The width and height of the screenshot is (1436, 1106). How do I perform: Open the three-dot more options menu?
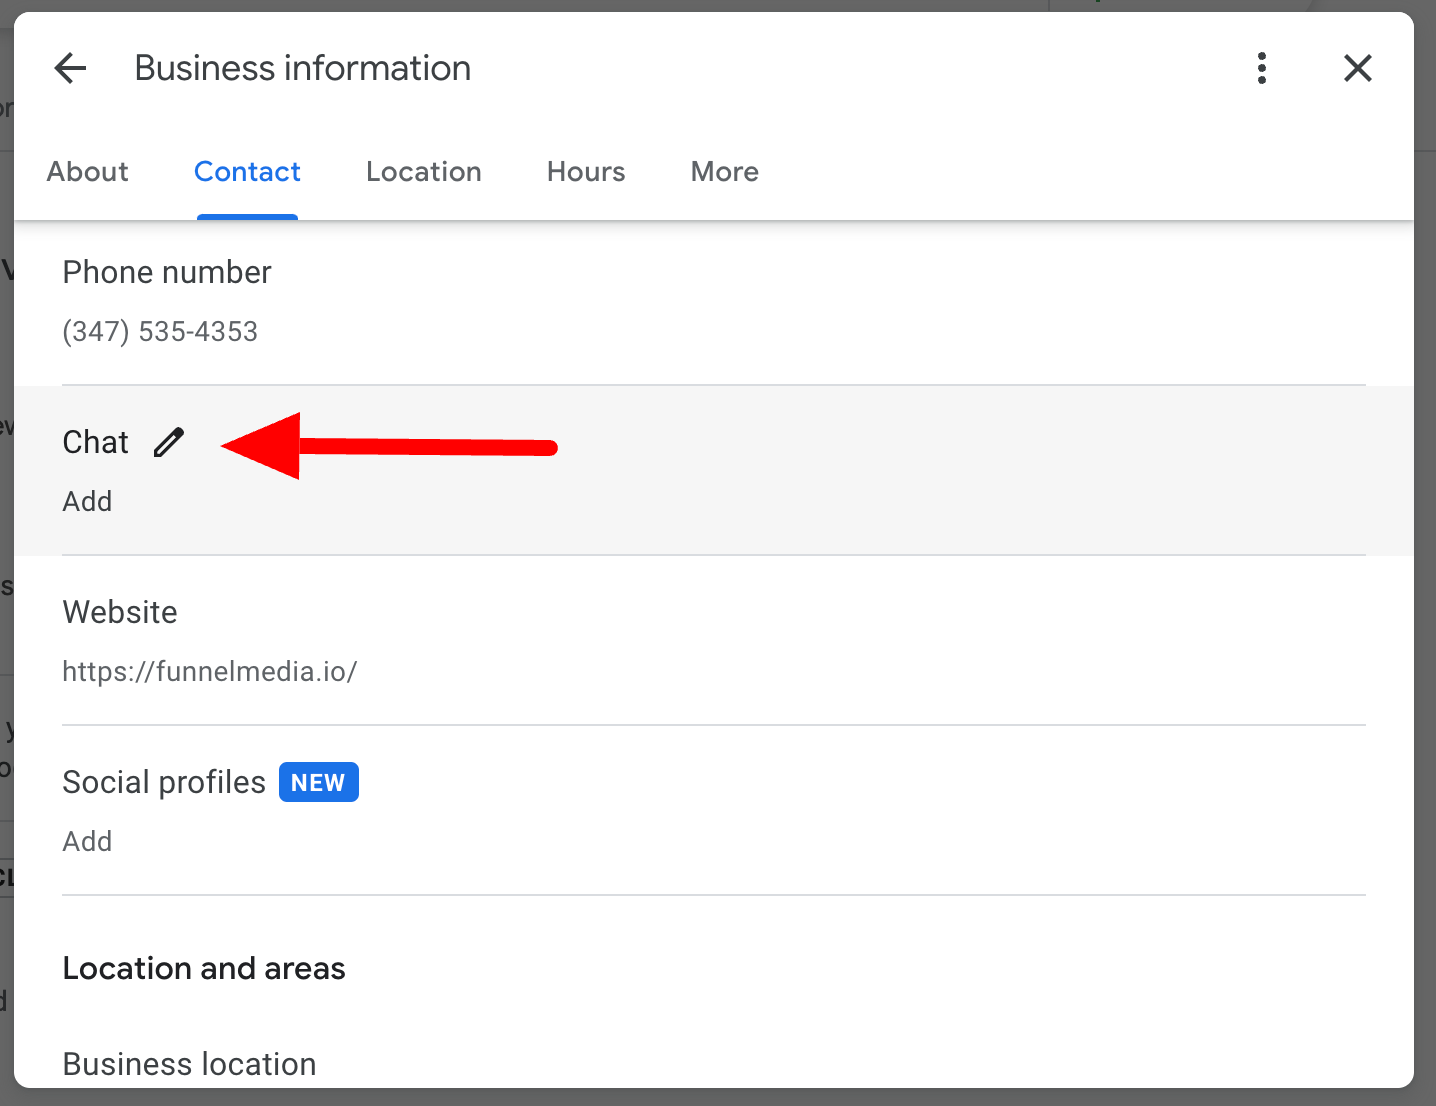coord(1261,68)
